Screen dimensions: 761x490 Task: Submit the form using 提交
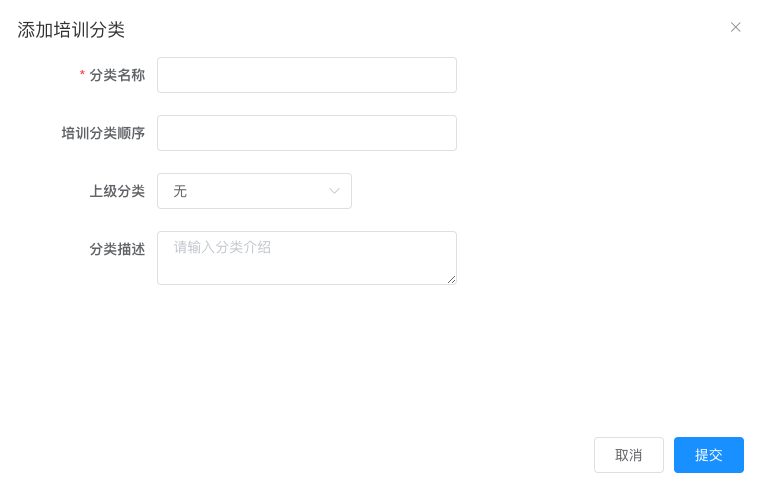tap(709, 455)
